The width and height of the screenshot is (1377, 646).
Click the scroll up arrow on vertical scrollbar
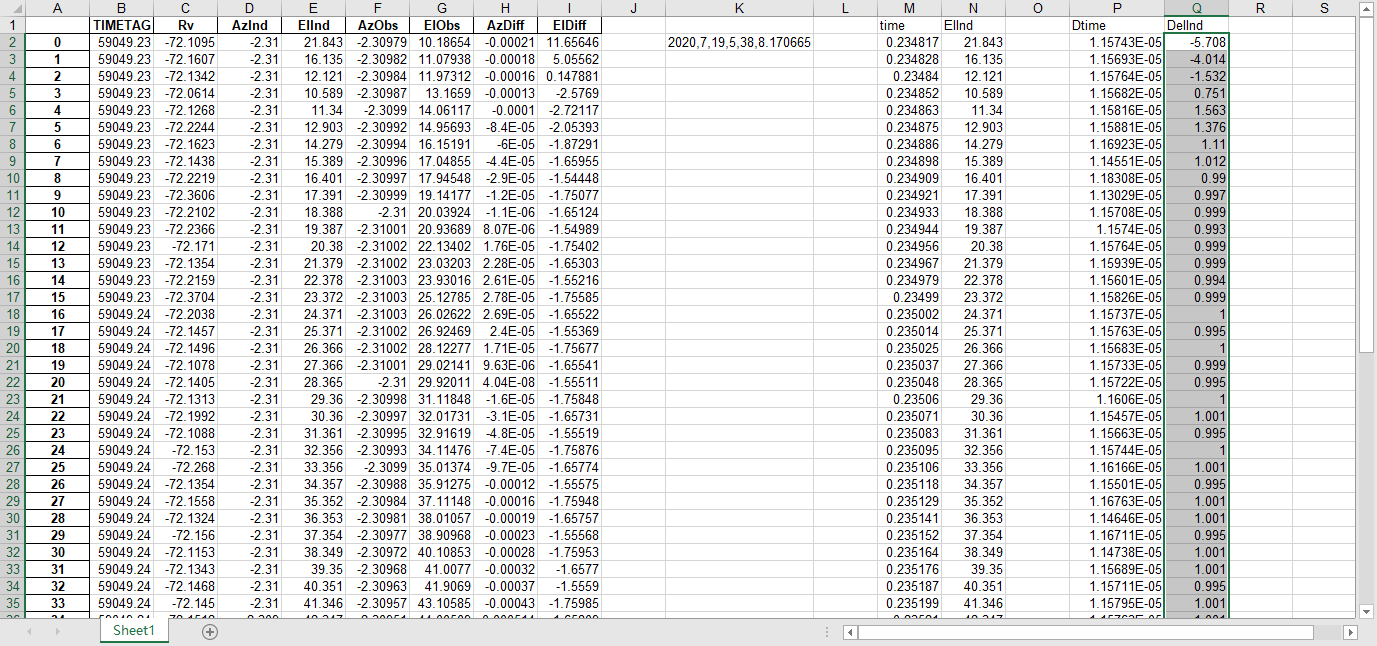tap(1368, 11)
